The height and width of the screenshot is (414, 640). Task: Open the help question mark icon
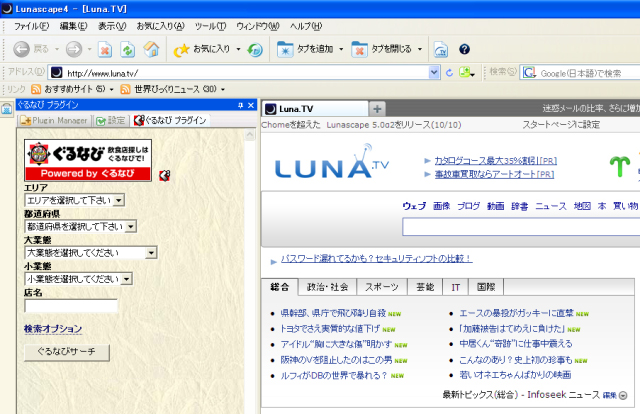click(464, 49)
